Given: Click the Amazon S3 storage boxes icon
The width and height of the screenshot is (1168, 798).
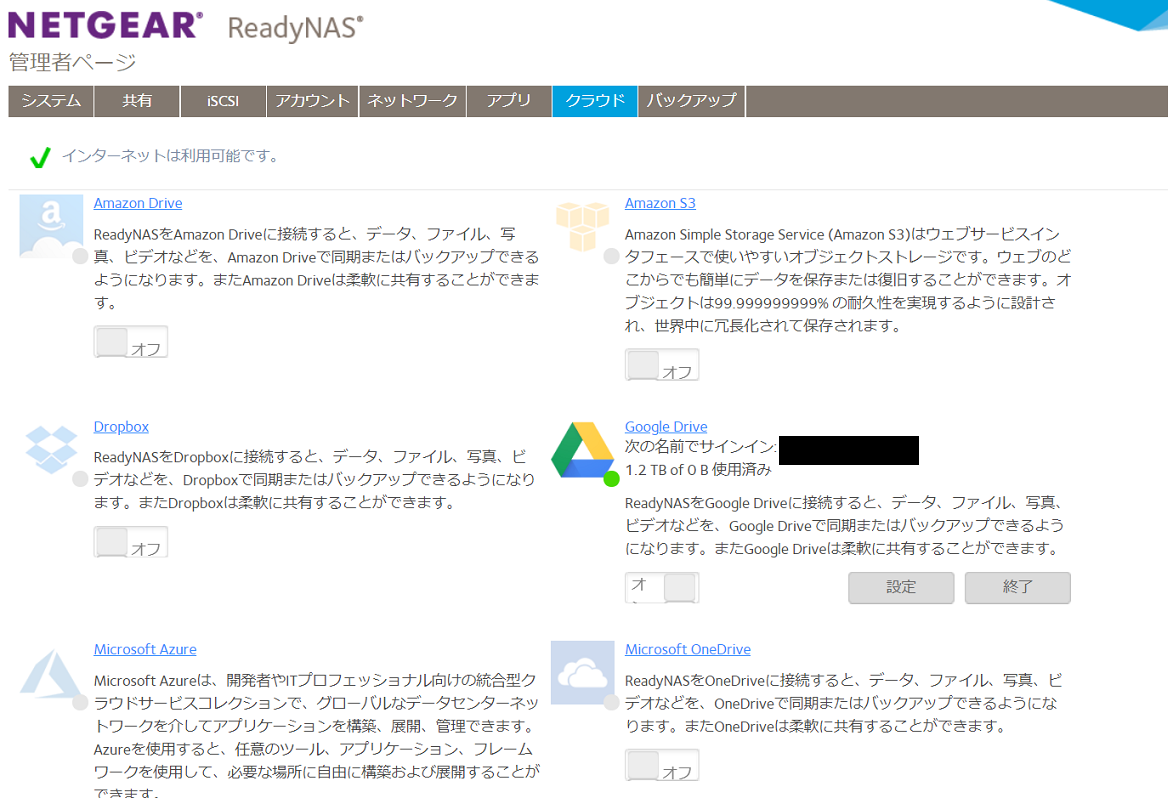Looking at the screenshot, I should (582, 226).
